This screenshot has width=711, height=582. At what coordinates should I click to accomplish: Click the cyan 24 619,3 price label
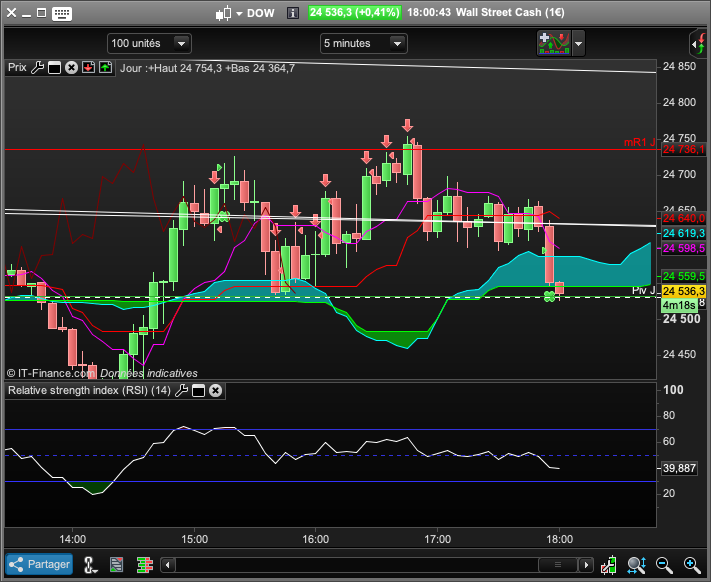683,233
